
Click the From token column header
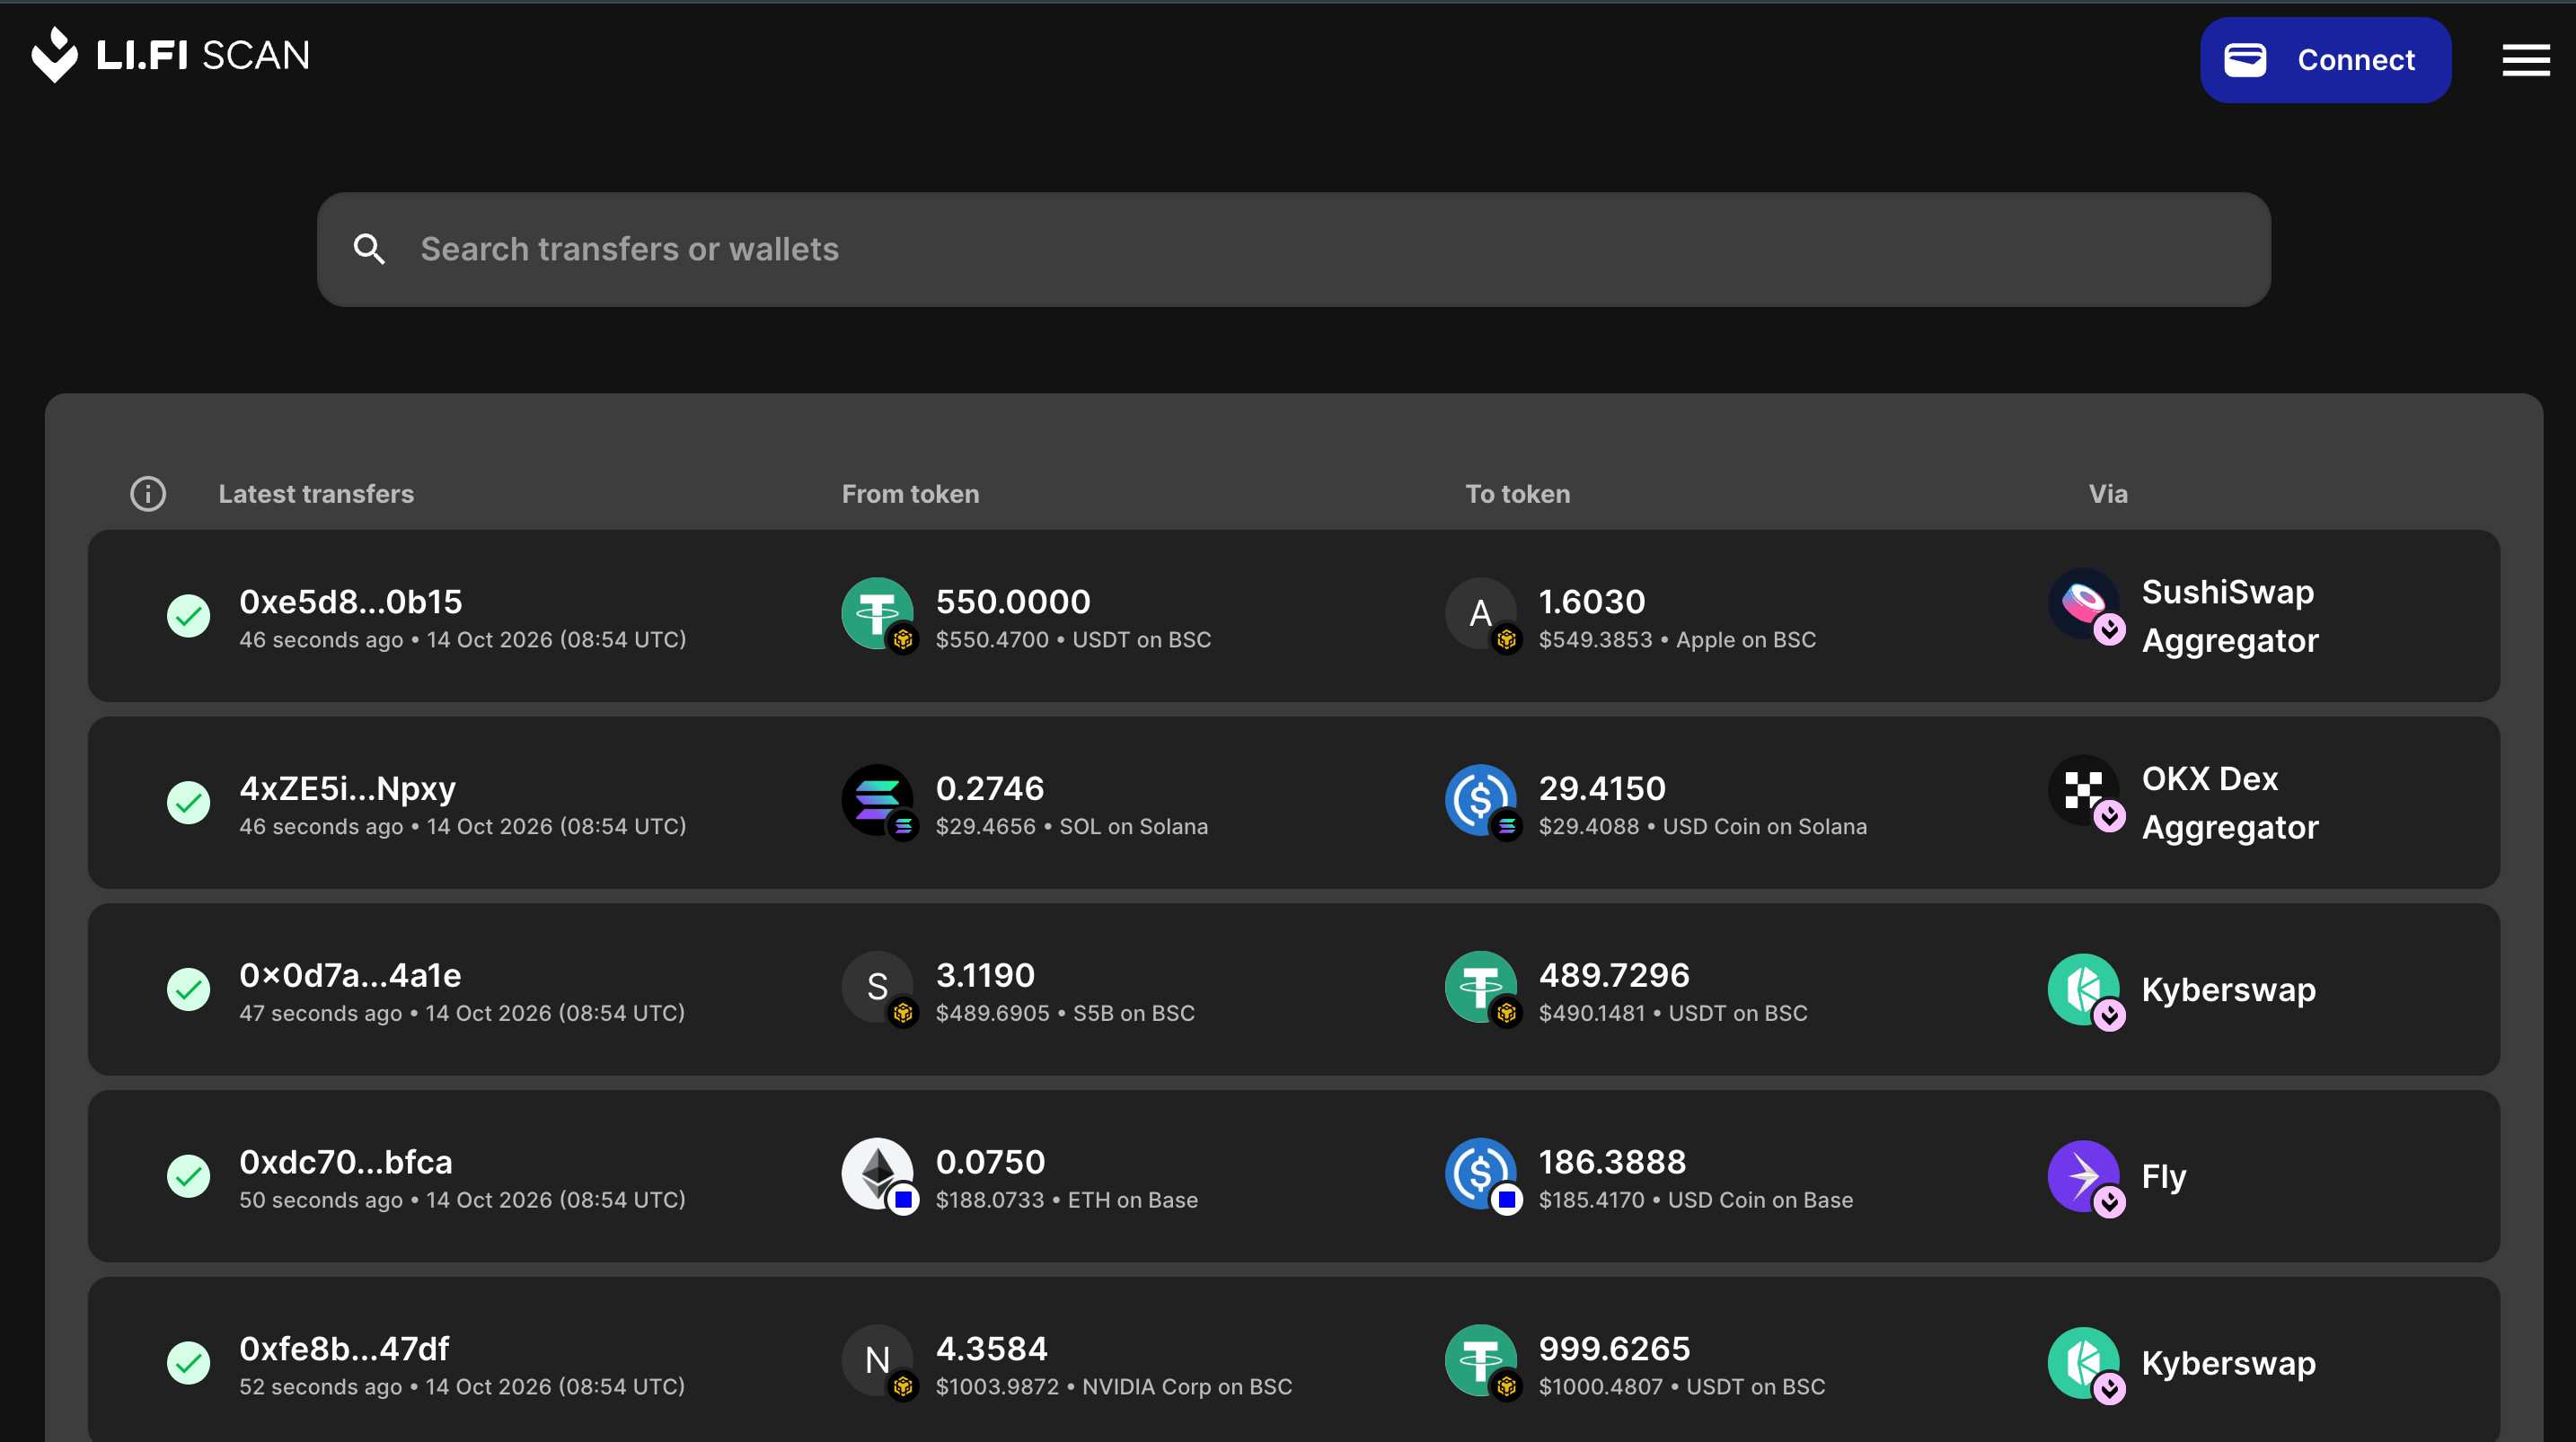(x=910, y=494)
